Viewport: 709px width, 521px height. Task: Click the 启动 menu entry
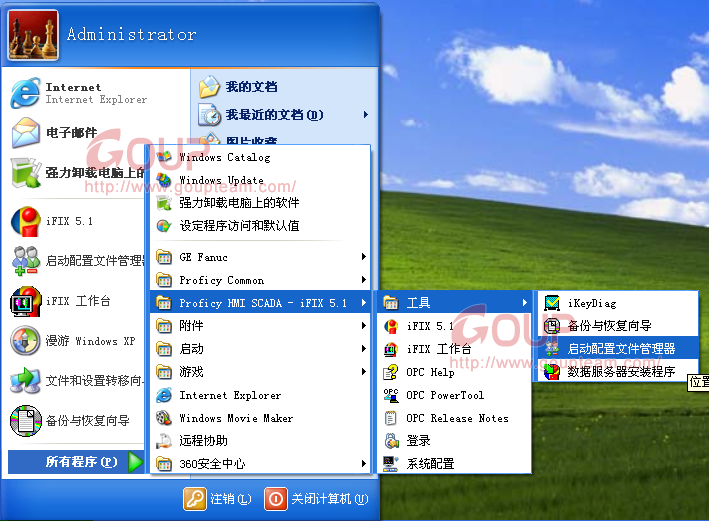[x=260, y=349]
